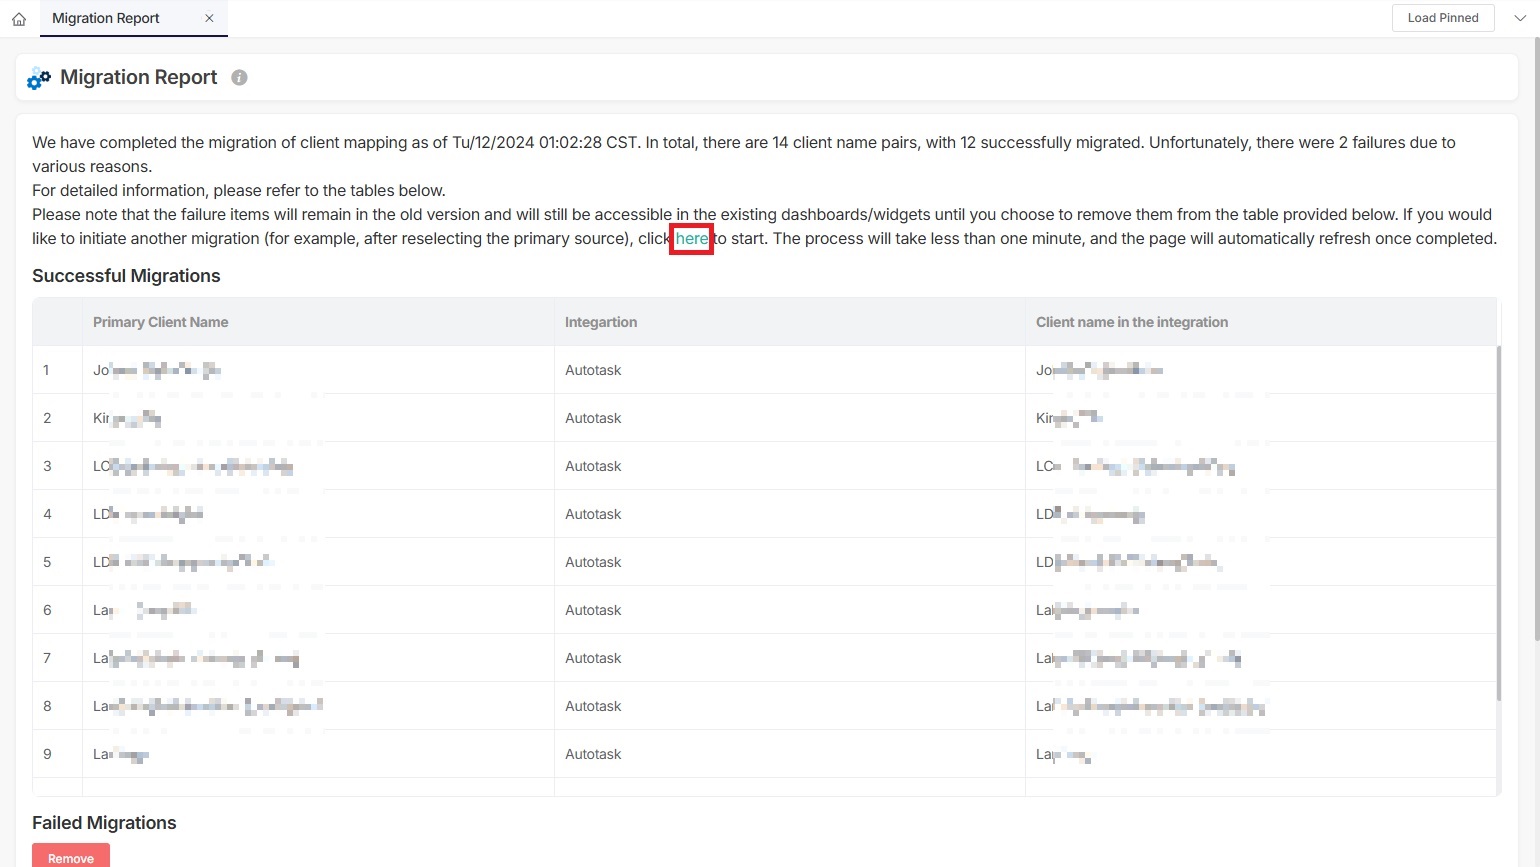Select 'Client name in the integration' header

click(x=1131, y=322)
